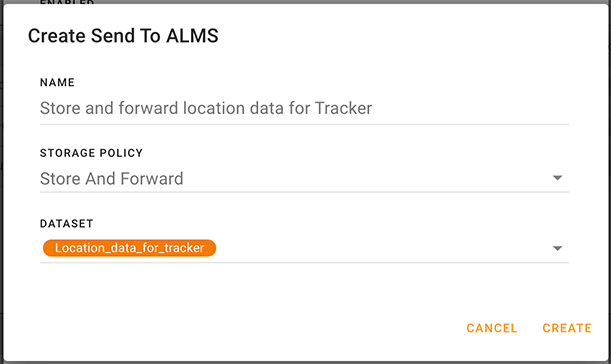The image size is (611, 364).
Task: Click the STORAGE POLICY field label
Action: coord(91,153)
